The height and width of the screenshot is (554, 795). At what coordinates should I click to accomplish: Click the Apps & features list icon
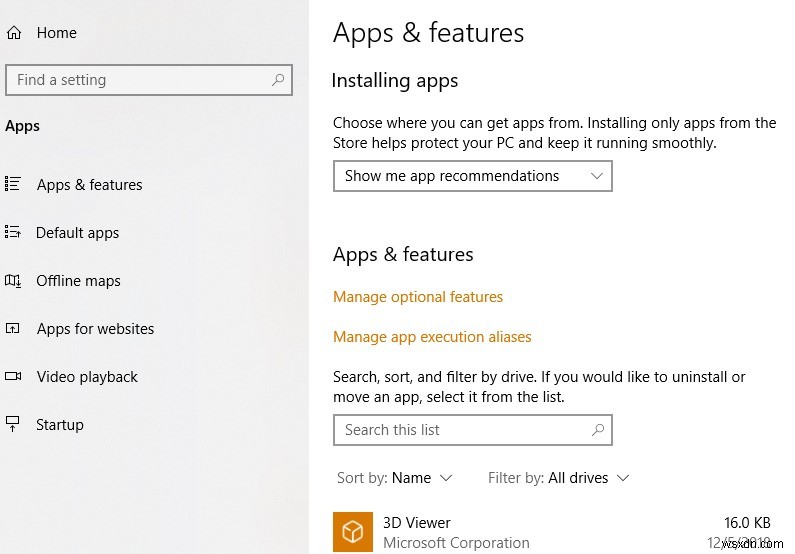coord(13,183)
